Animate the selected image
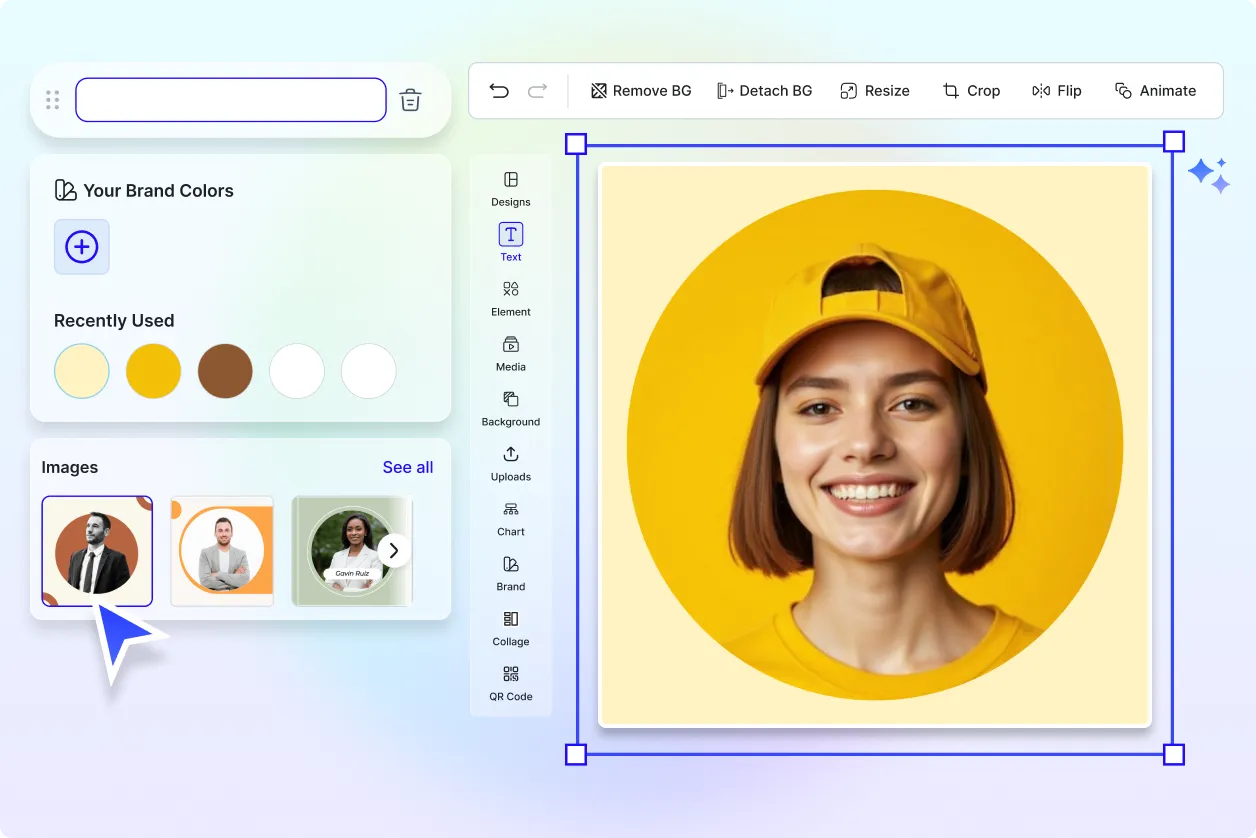This screenshot has height=838, width=1256. coord(1156,90)
